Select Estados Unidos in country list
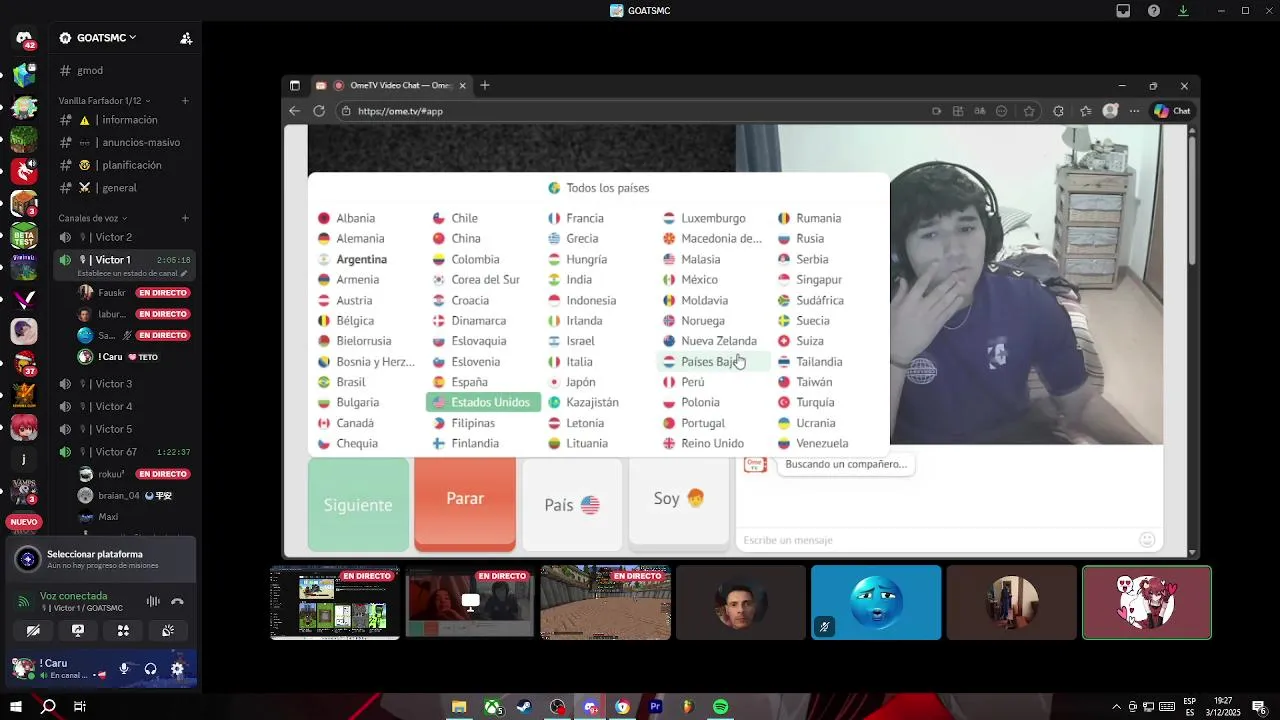1280x720 pixels. (x=483, y=402)
